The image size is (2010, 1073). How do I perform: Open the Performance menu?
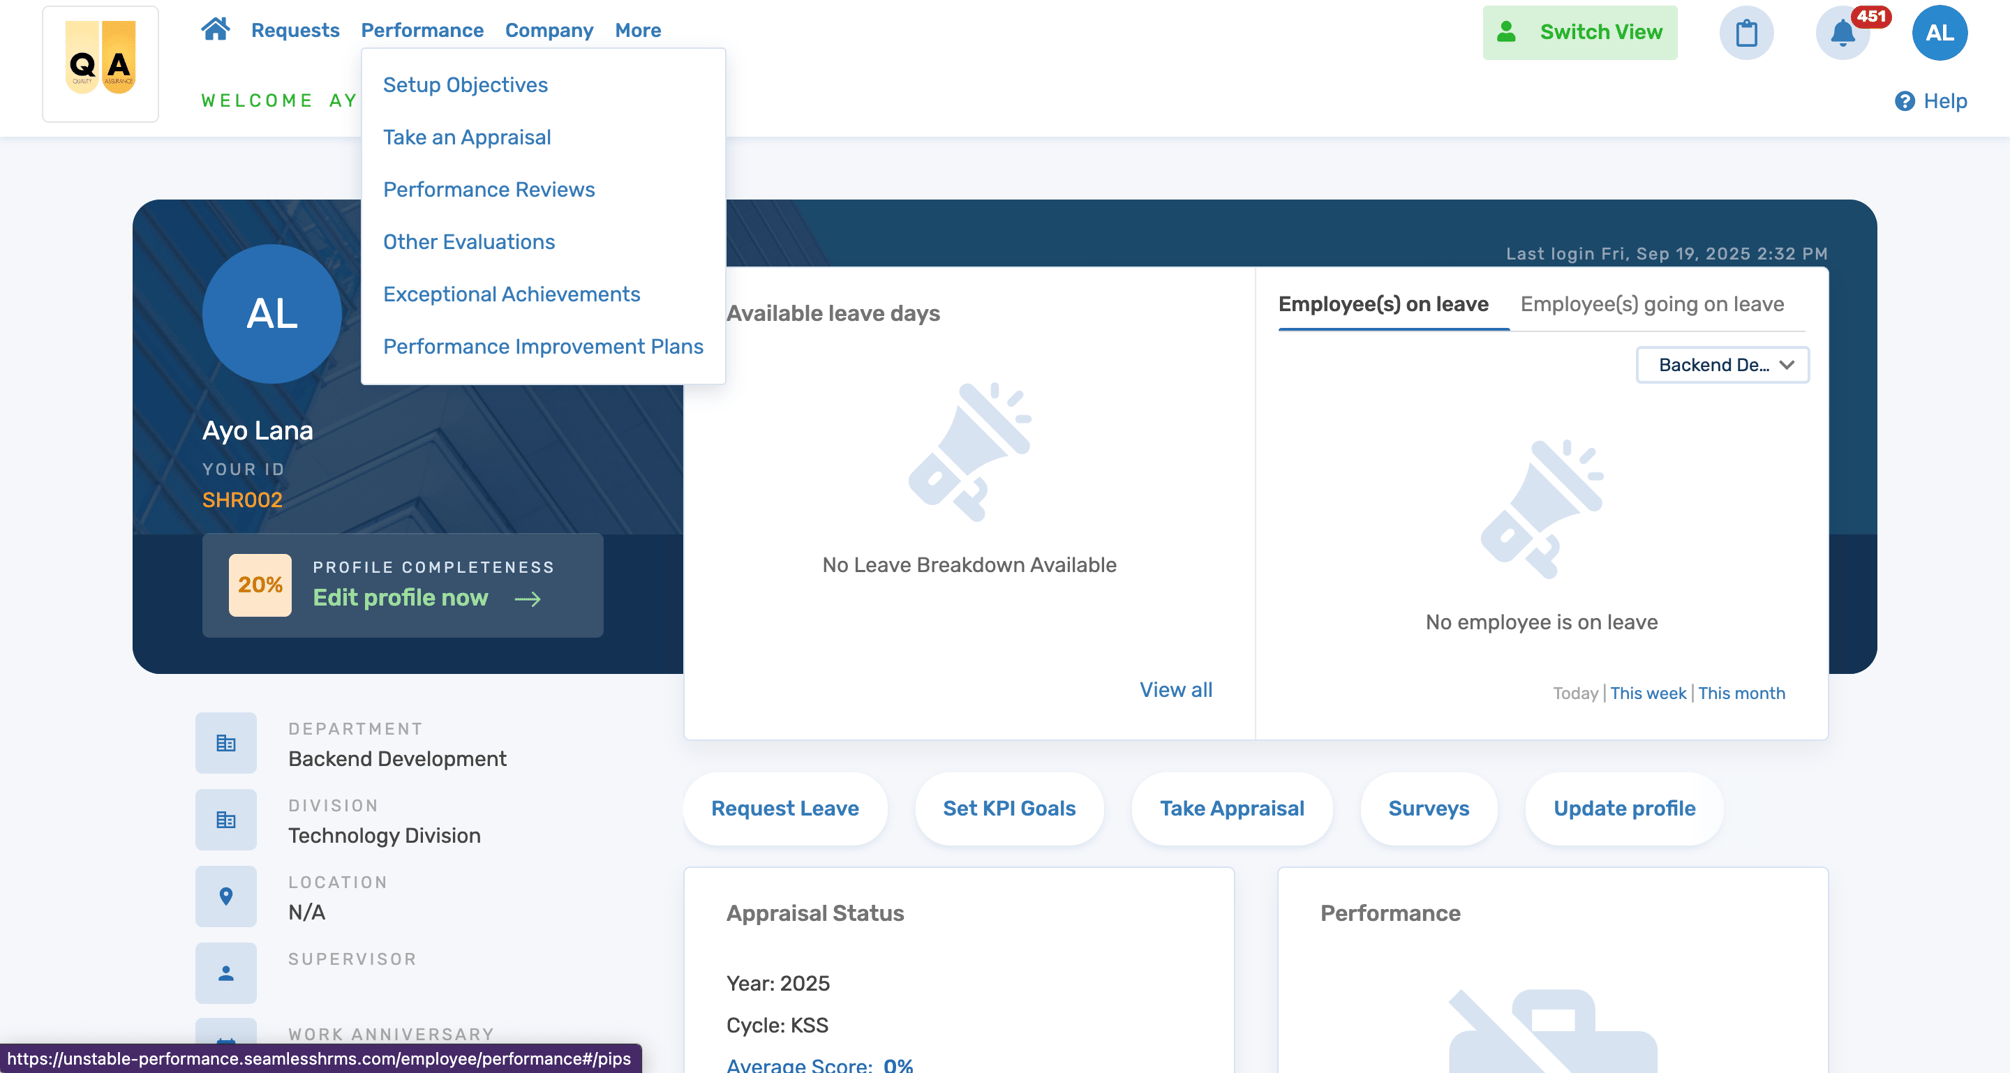(x=422, y=30)
